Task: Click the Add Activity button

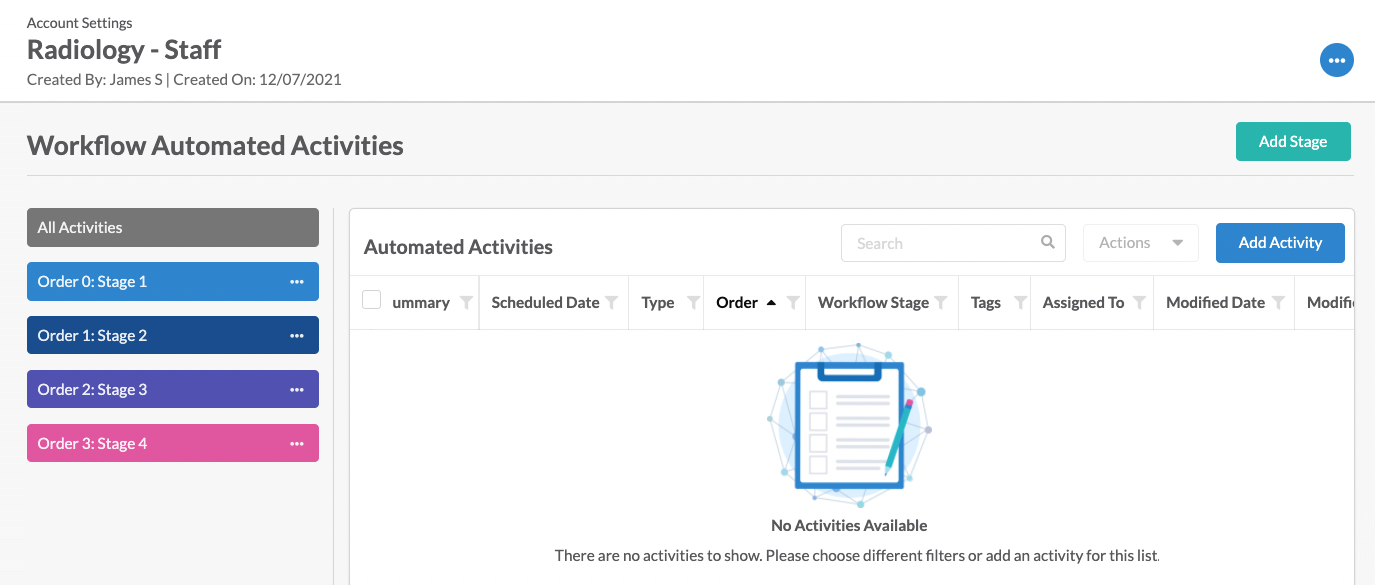Action: point(1280,243)
